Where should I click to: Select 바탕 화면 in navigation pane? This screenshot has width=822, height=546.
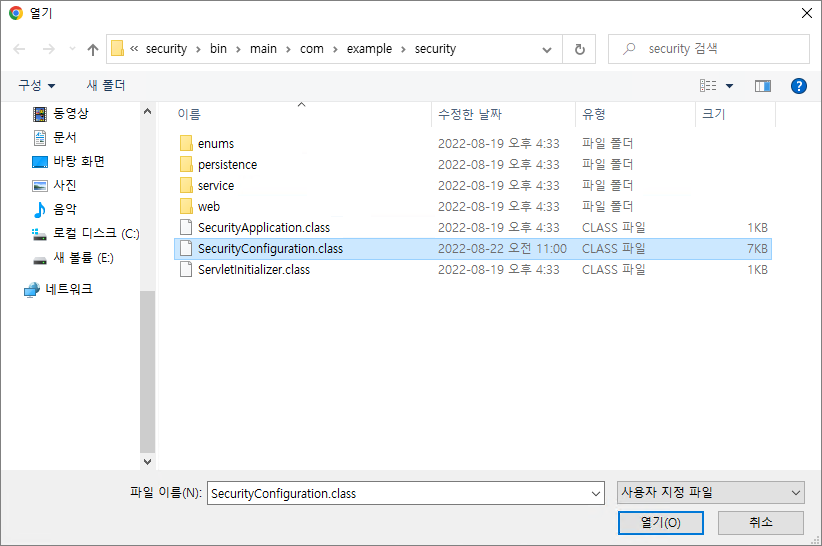point(79,161)
